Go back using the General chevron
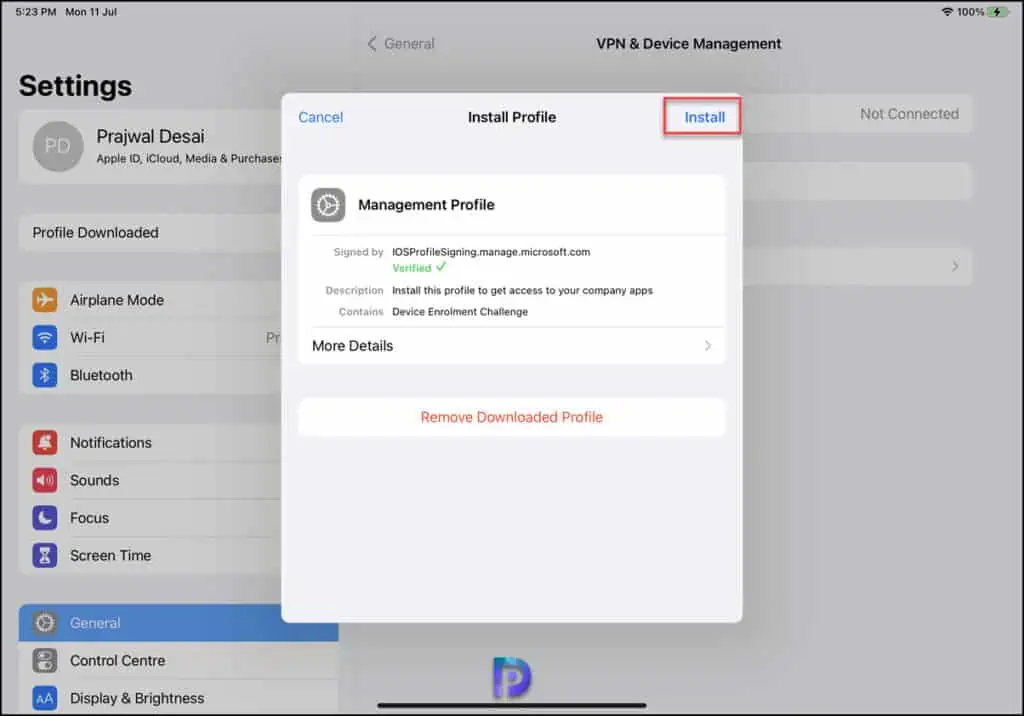The image size is (1024, 716). click(372, 44)
